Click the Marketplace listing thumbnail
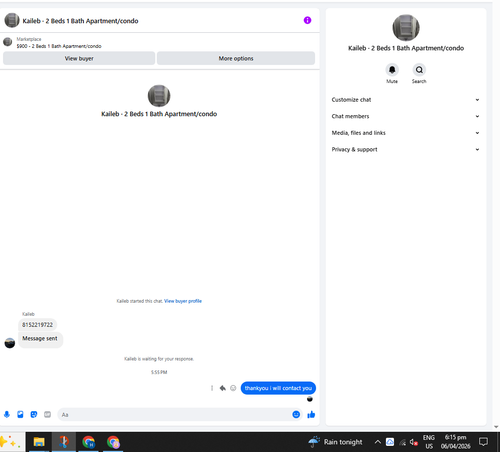This screenshot has width=500, height=452. click(8, 42)
